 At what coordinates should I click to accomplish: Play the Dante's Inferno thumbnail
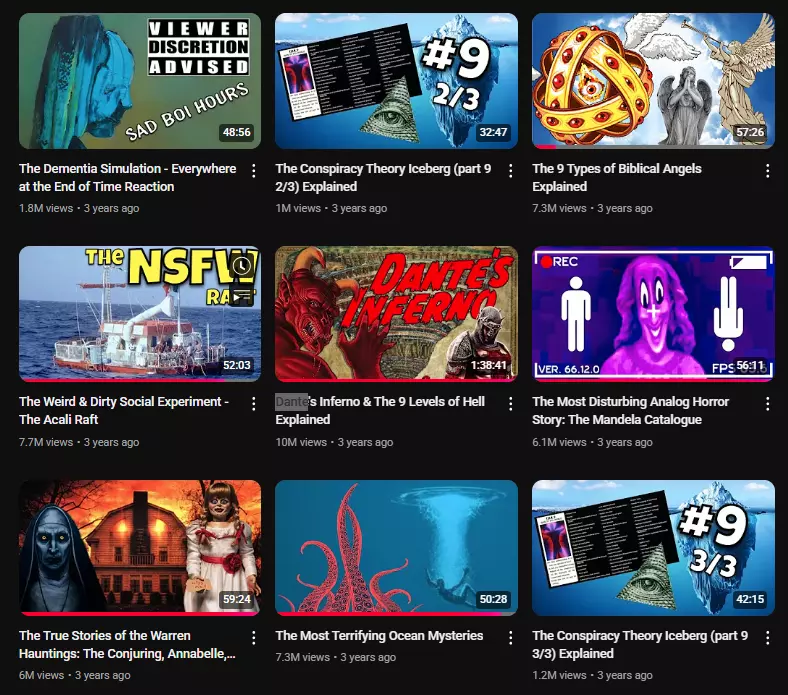pos(397,314)
